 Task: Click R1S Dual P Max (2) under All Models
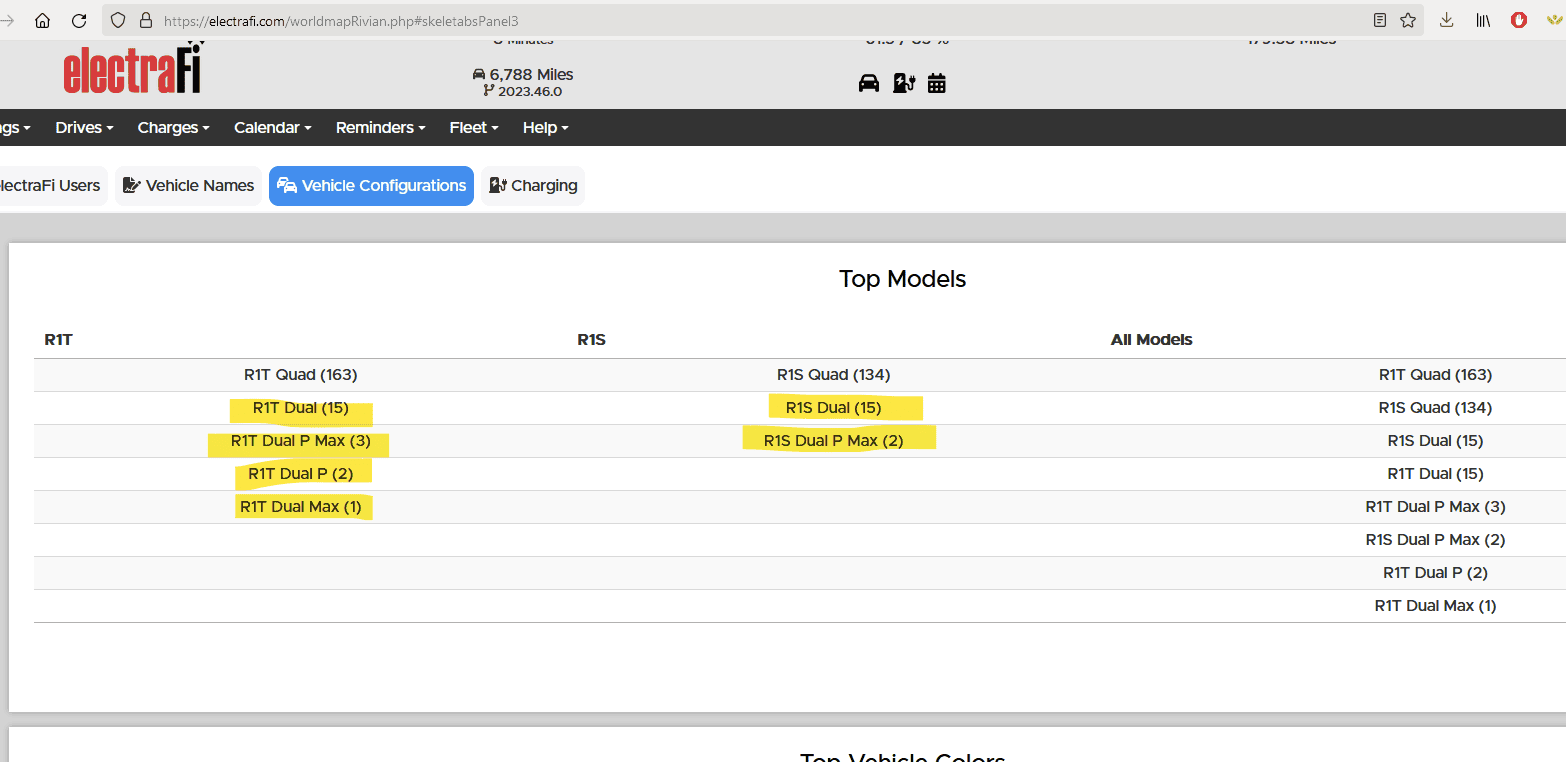[x=1436, y=540]
